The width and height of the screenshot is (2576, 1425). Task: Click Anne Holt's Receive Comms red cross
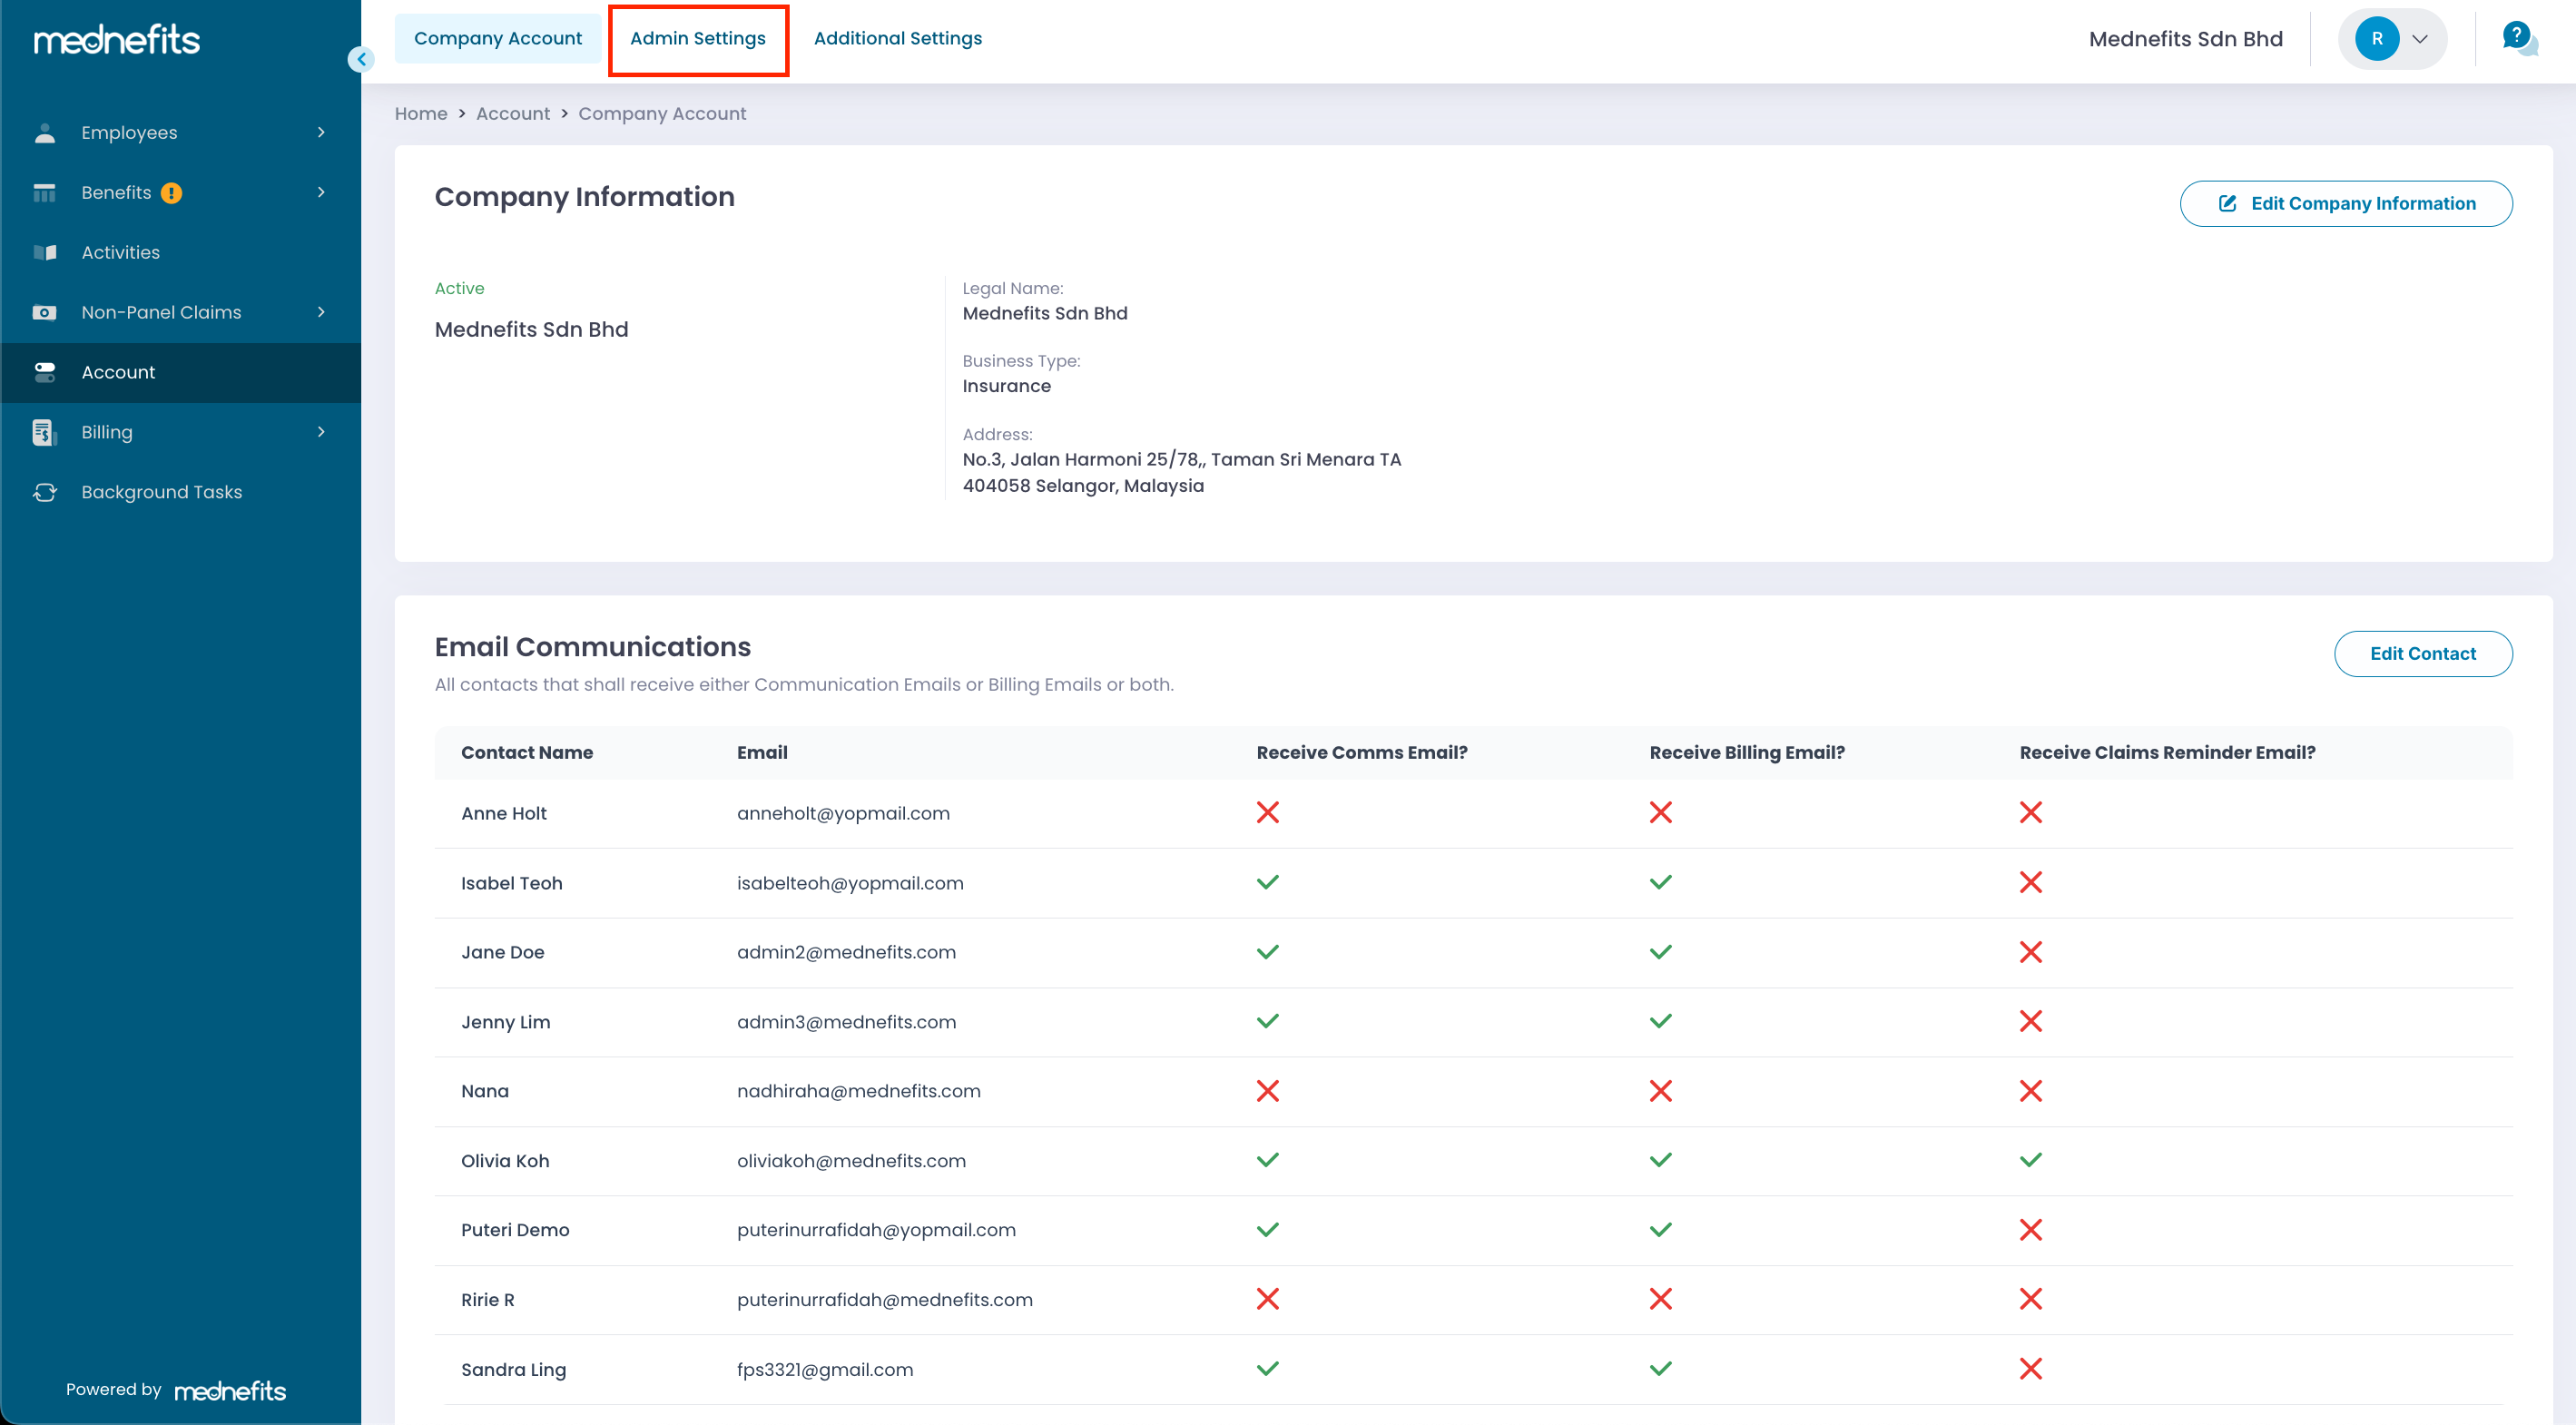click(1267, 812)
